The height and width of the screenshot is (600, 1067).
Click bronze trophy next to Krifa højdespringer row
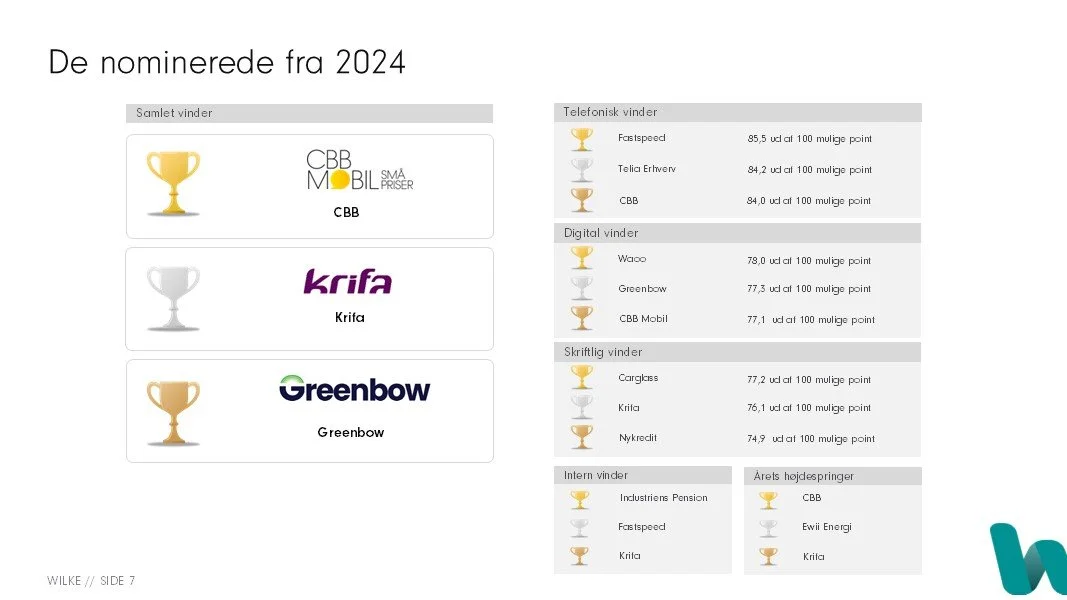(768, 556)
